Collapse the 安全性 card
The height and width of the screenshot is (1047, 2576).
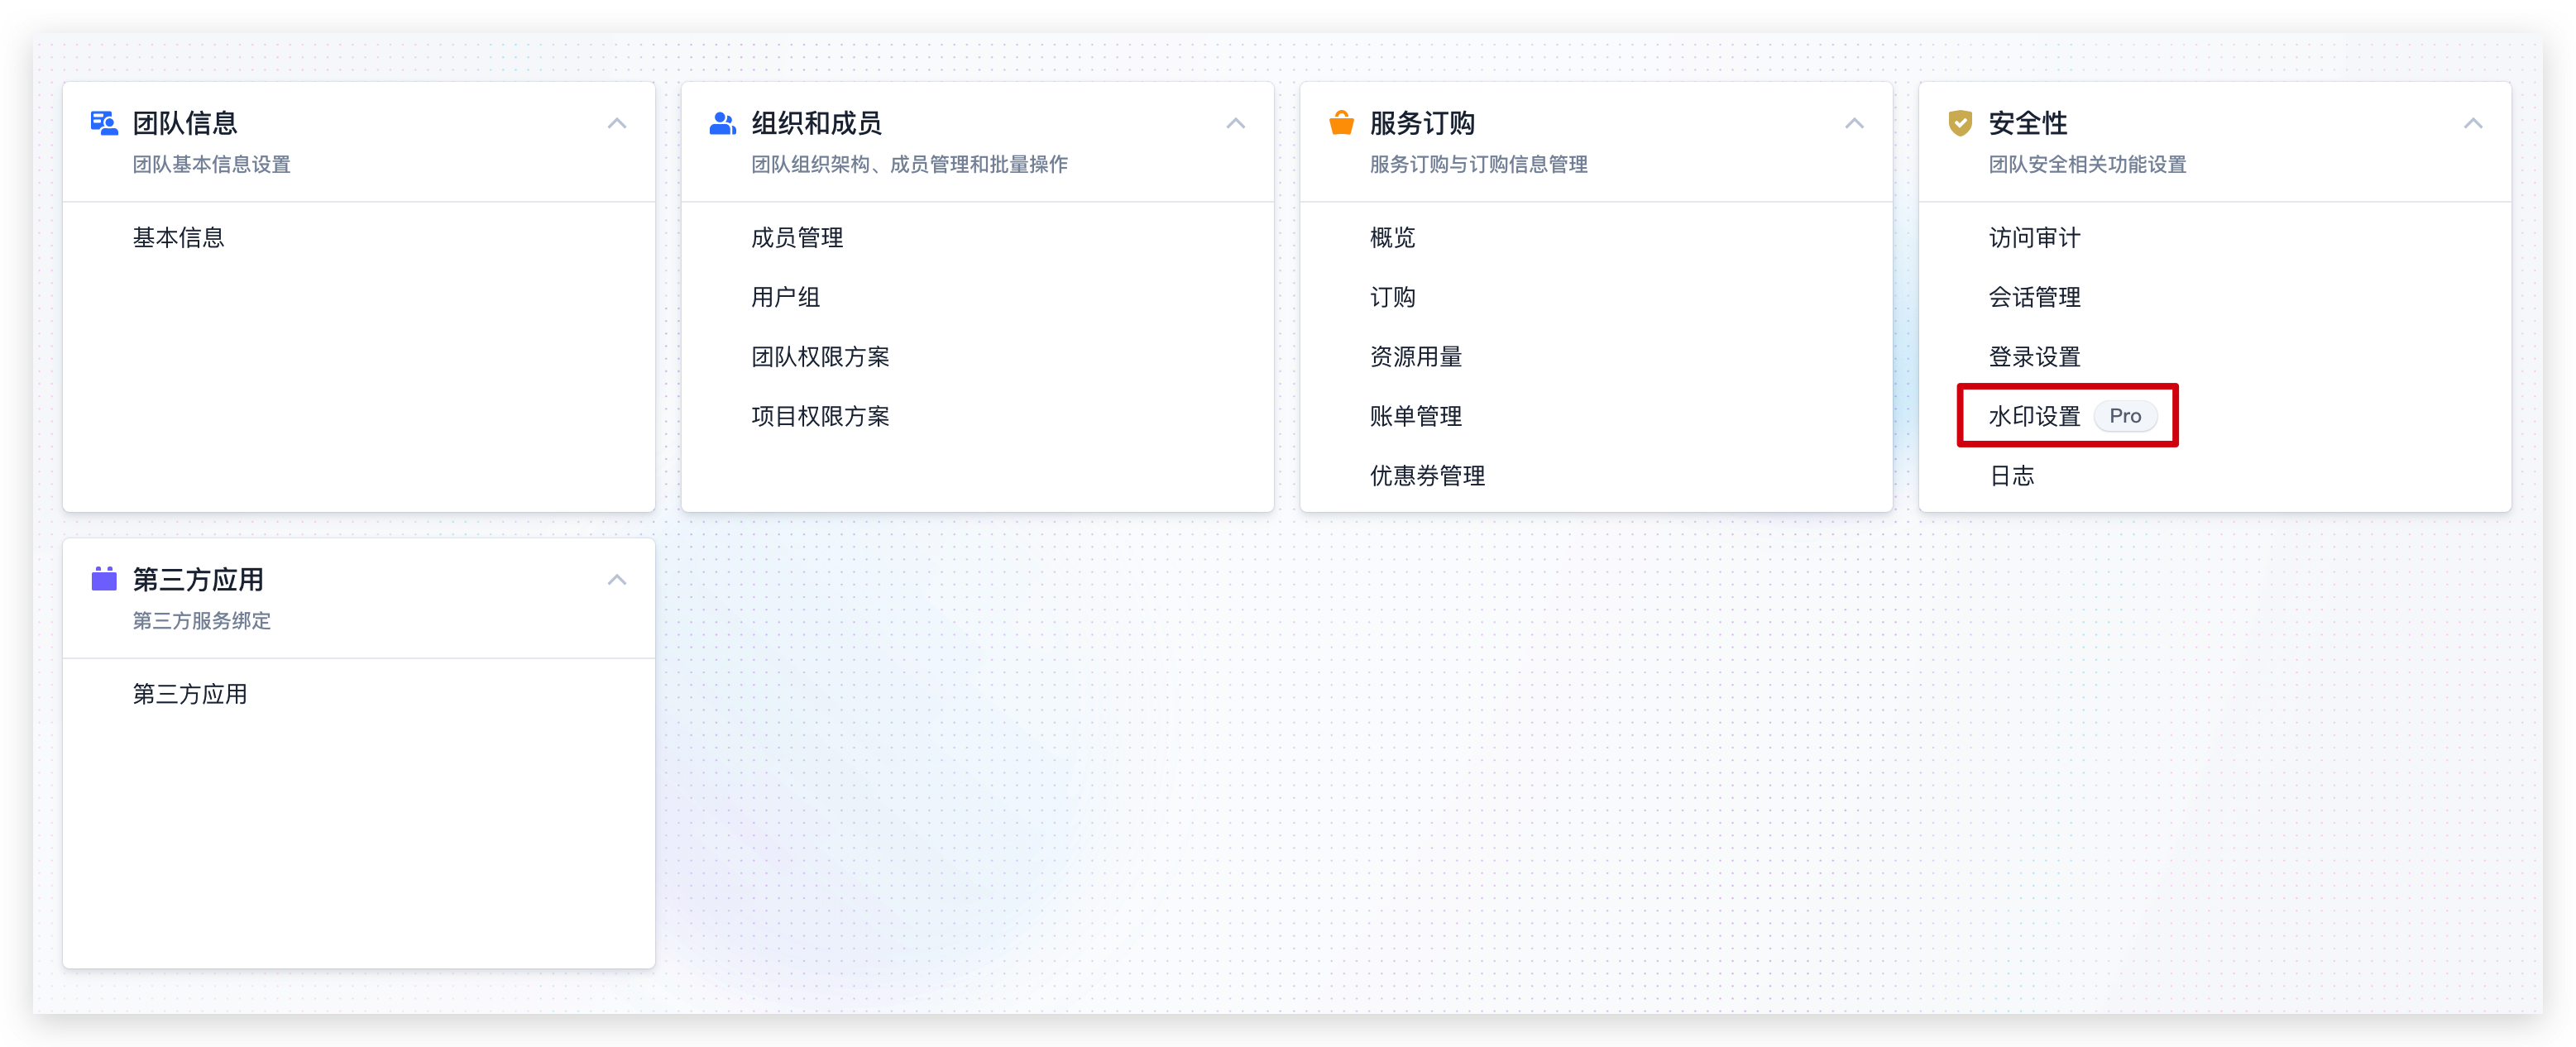2473,123
